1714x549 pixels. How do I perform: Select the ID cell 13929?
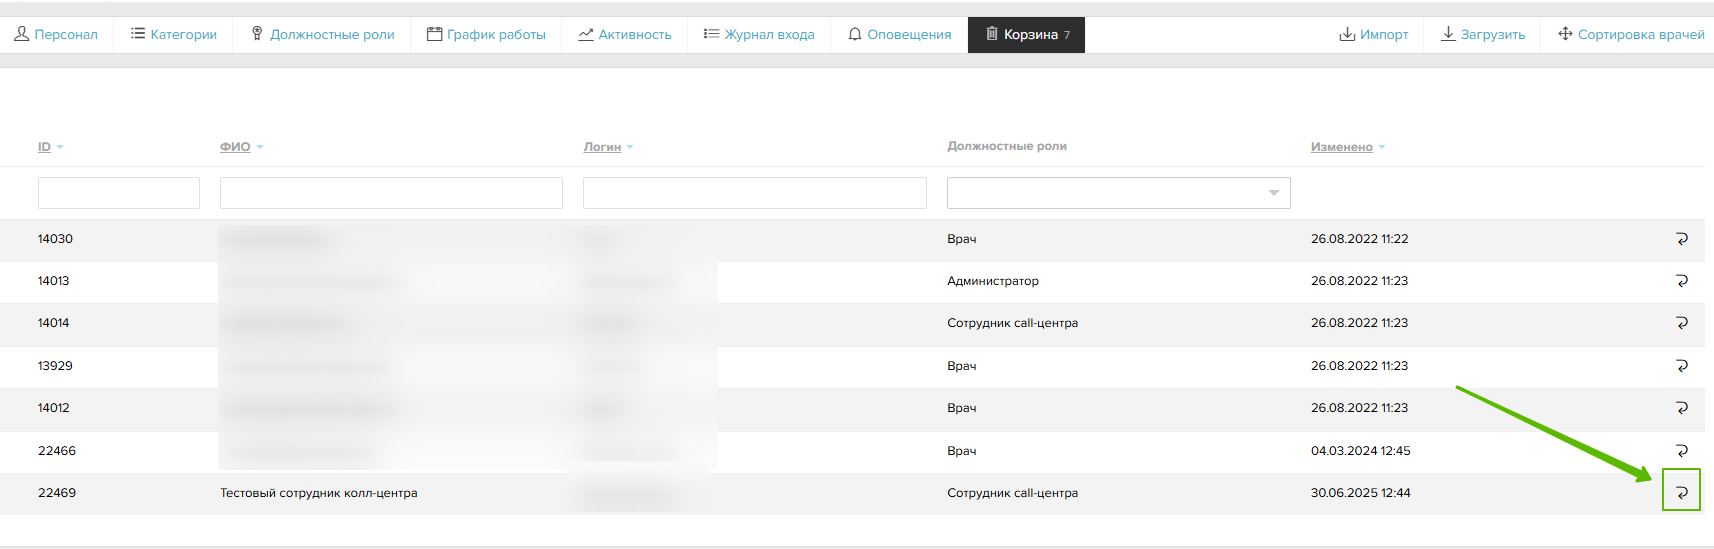pyautogui.click(x=55, y=366)
